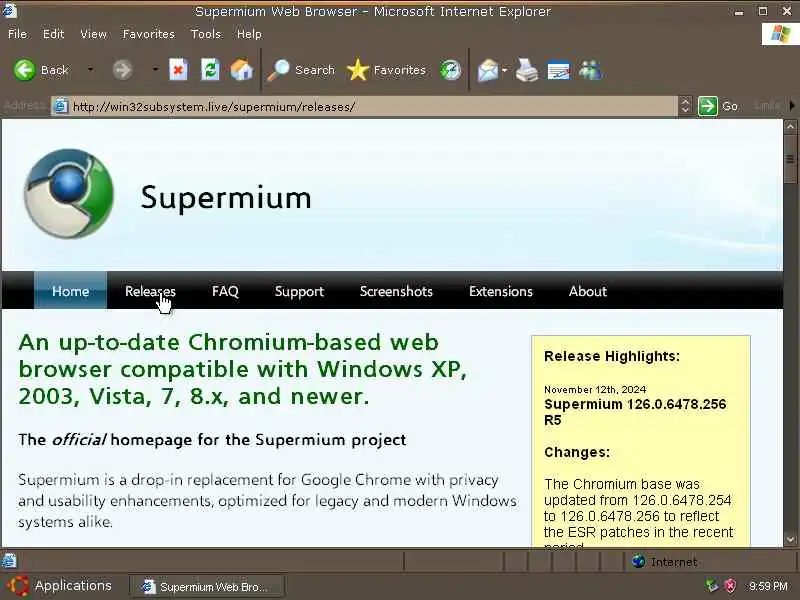Click the official homepage subtitle text
The width and height of the screenshot is (800, 600).
(x=212, y=440)
